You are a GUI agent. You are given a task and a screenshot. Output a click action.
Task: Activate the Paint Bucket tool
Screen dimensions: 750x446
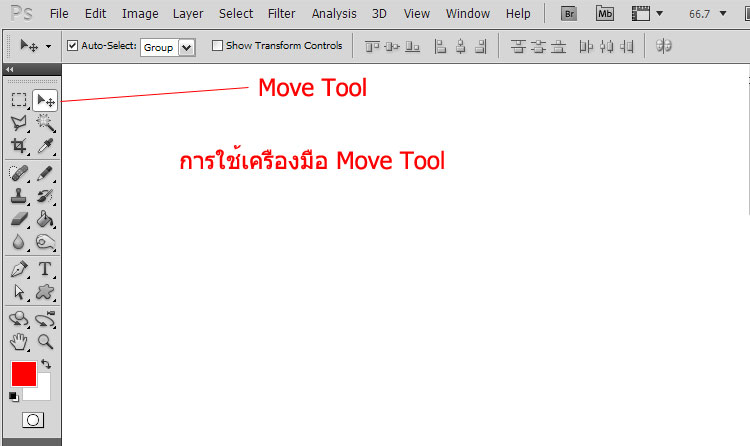(x=45, y=218)
